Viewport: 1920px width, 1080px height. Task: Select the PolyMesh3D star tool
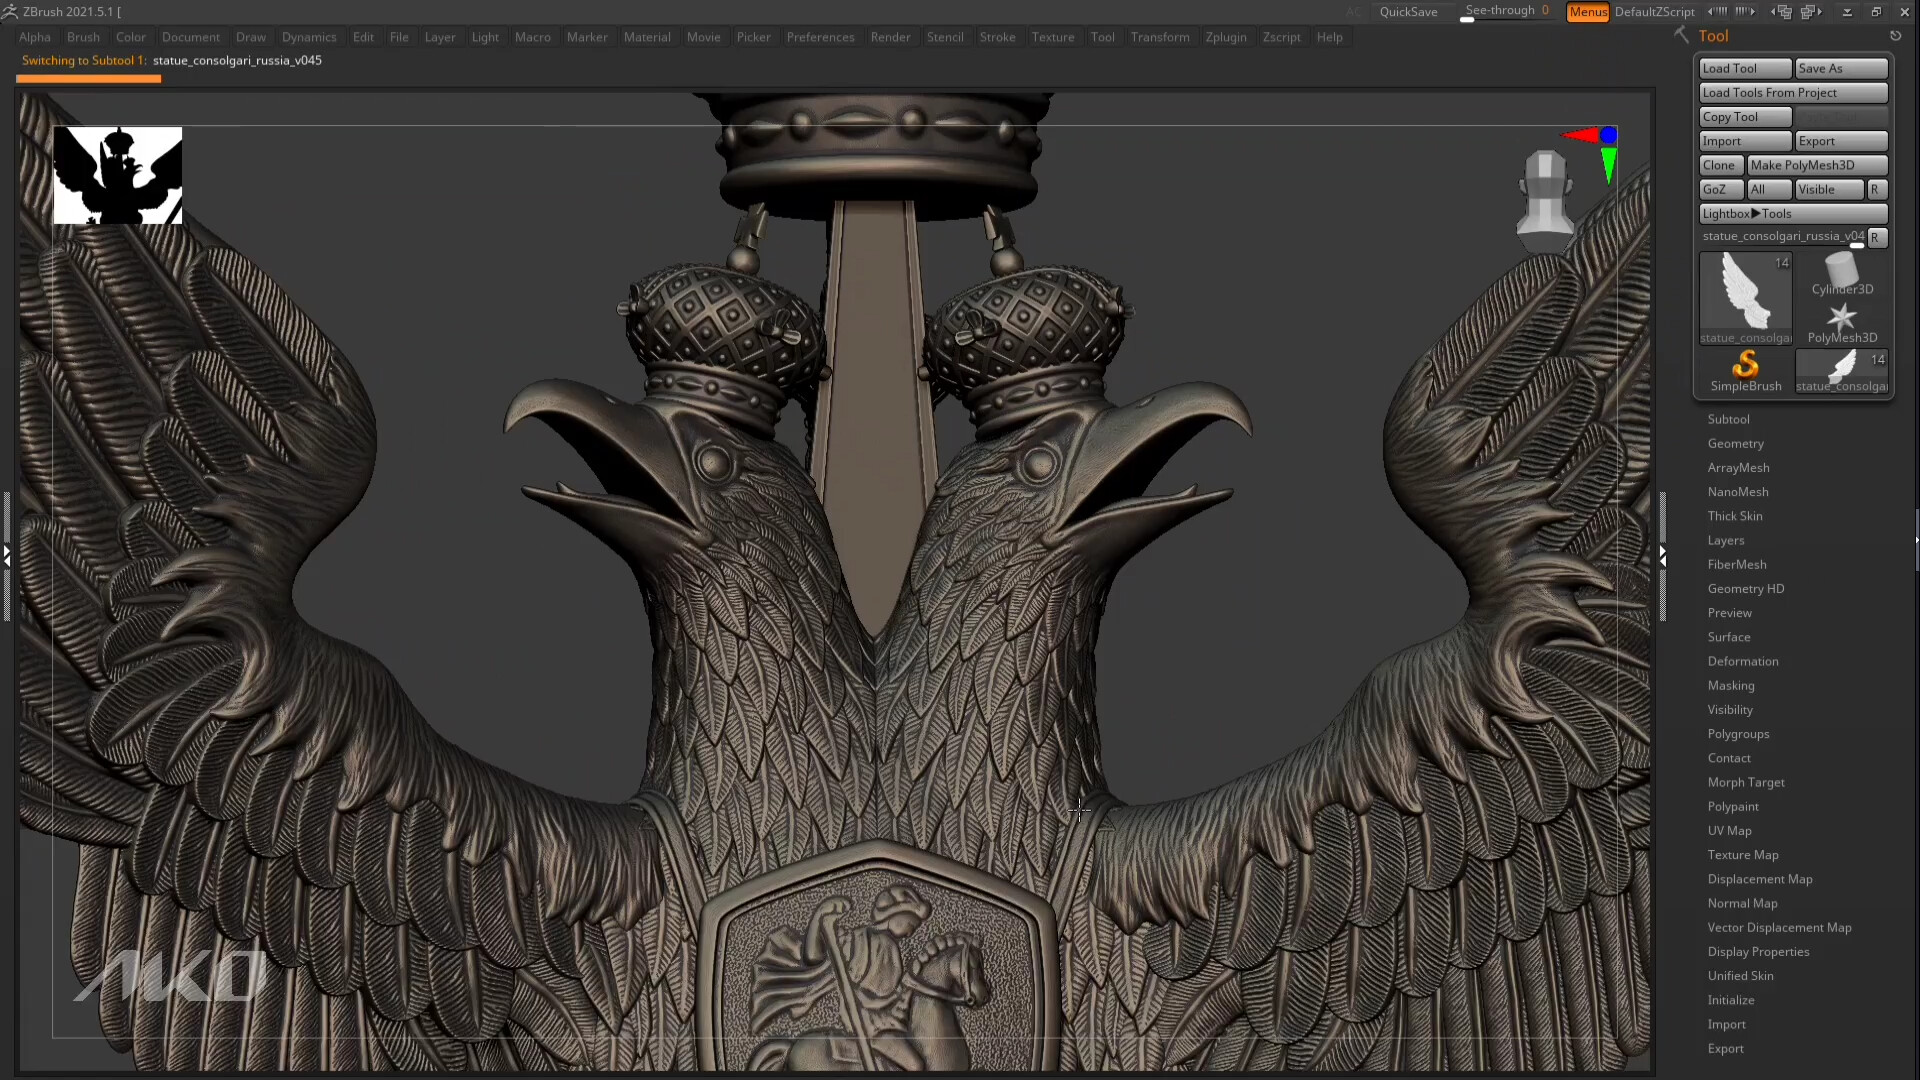[x=1841, y=320]
